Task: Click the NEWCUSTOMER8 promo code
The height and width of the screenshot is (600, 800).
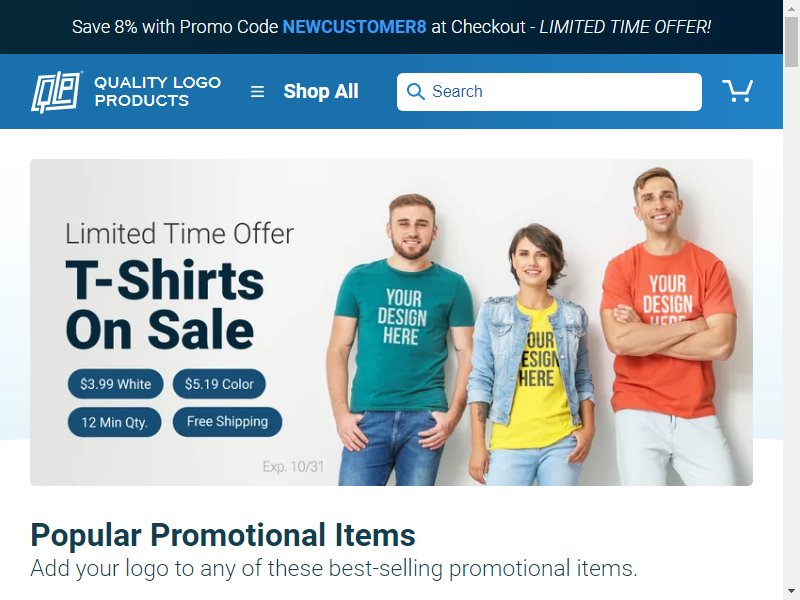Action: (354, 27)
